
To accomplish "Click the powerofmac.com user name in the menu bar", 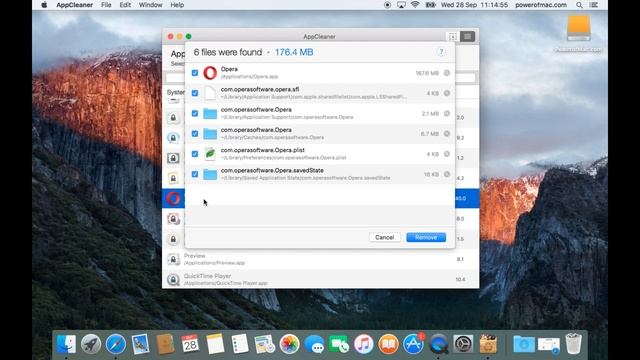I will pos(541,5).
